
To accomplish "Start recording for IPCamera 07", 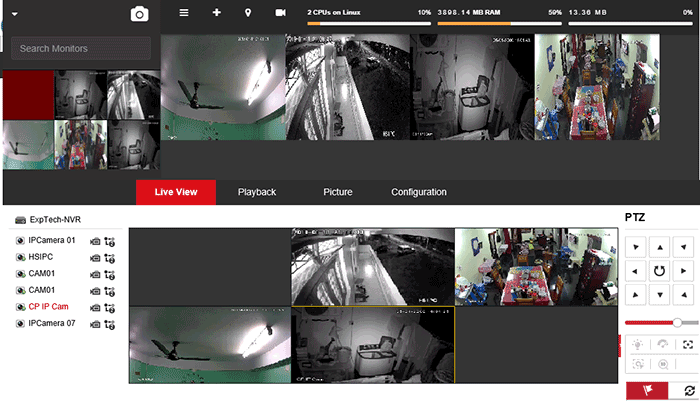I will pyautogui.click(x=95, y=325).
